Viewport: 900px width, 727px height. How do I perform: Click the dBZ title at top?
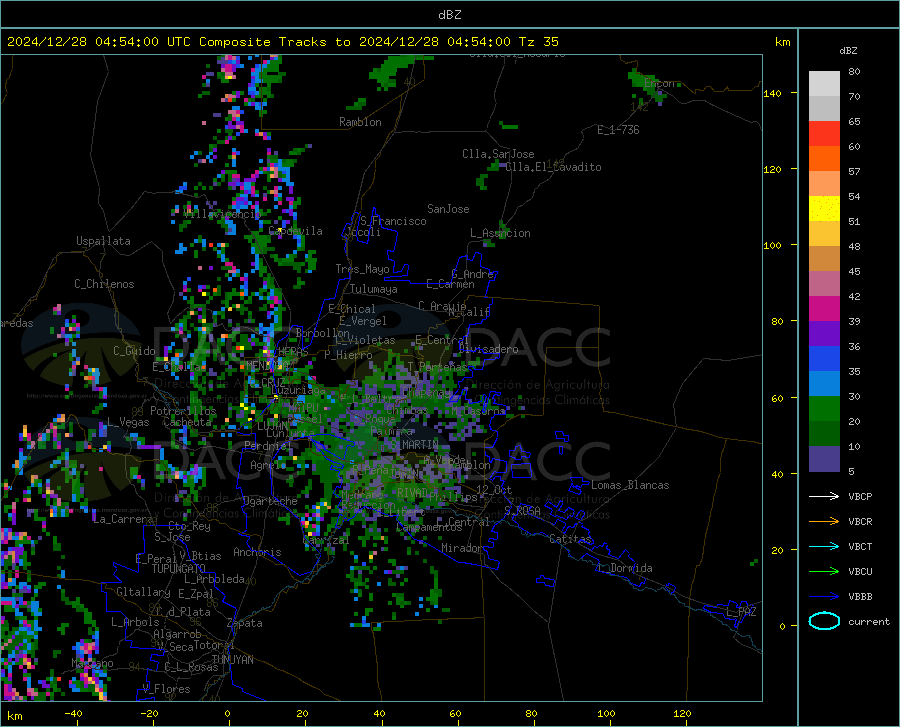click(x=449, y=15)
